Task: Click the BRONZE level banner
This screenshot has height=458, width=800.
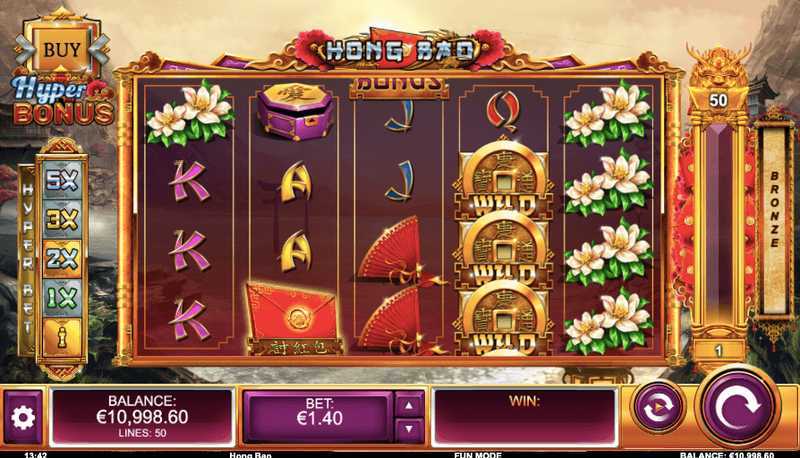Action: coord(774,219)
